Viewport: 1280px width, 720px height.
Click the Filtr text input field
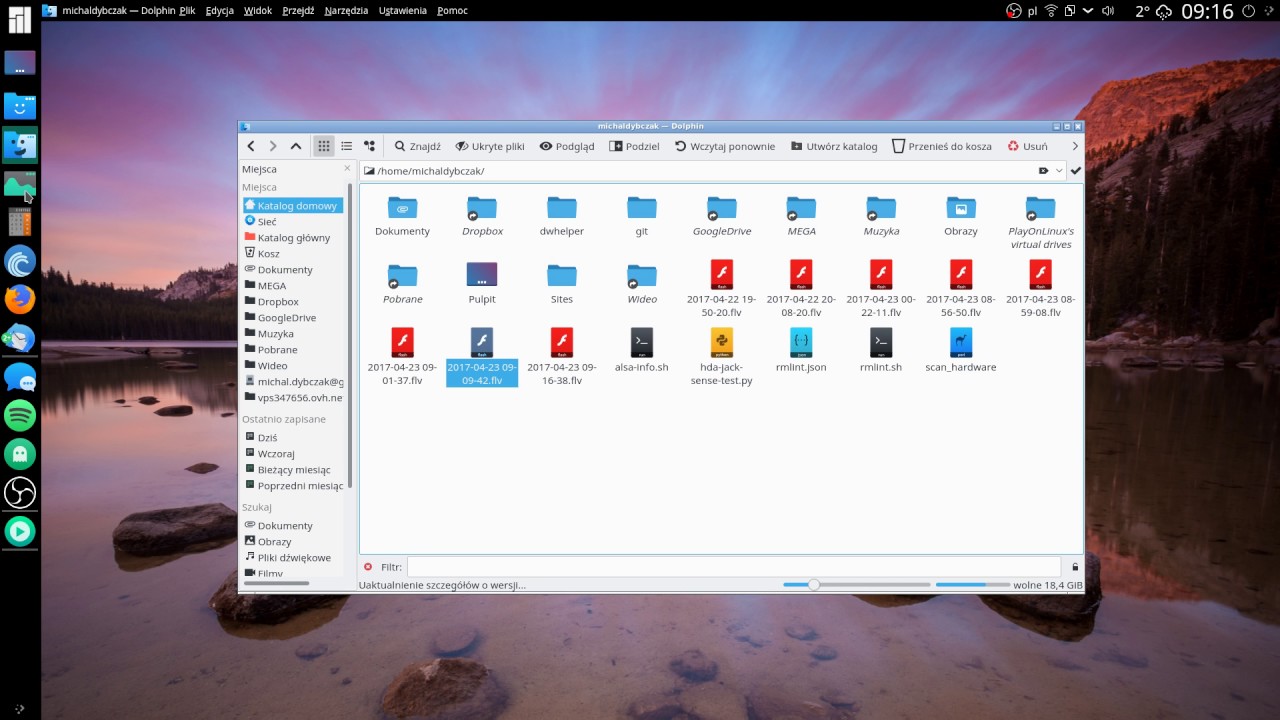point(733,567)
